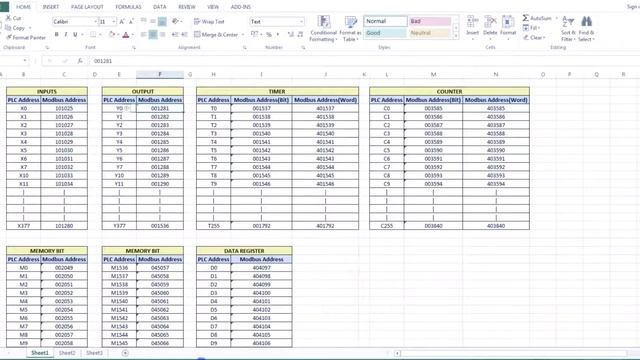Click the formula bar showing 001281
This screenshot has height=360, width=640.
[x=363, y=61]
